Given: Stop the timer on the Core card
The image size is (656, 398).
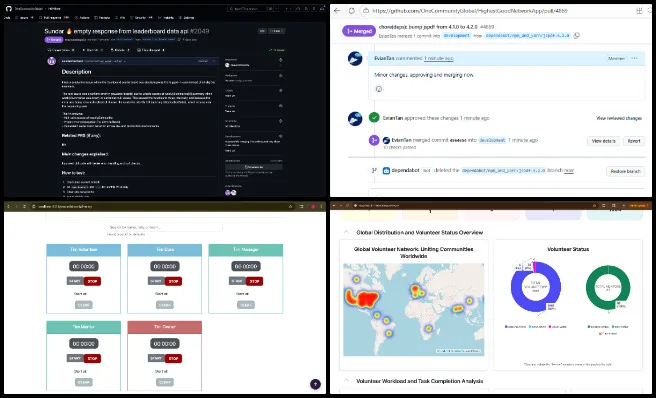Looking at the screenshot, I should point(173,281).
